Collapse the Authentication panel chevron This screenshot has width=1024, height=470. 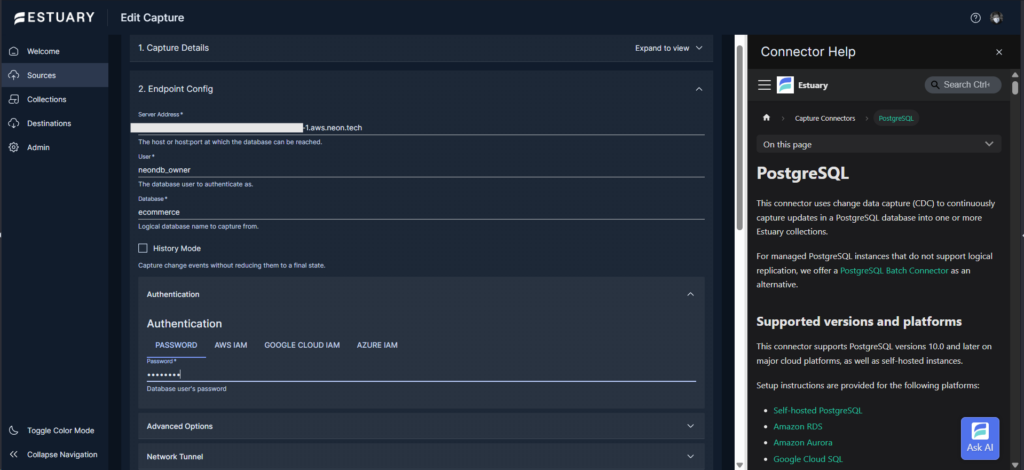point(690,294)
